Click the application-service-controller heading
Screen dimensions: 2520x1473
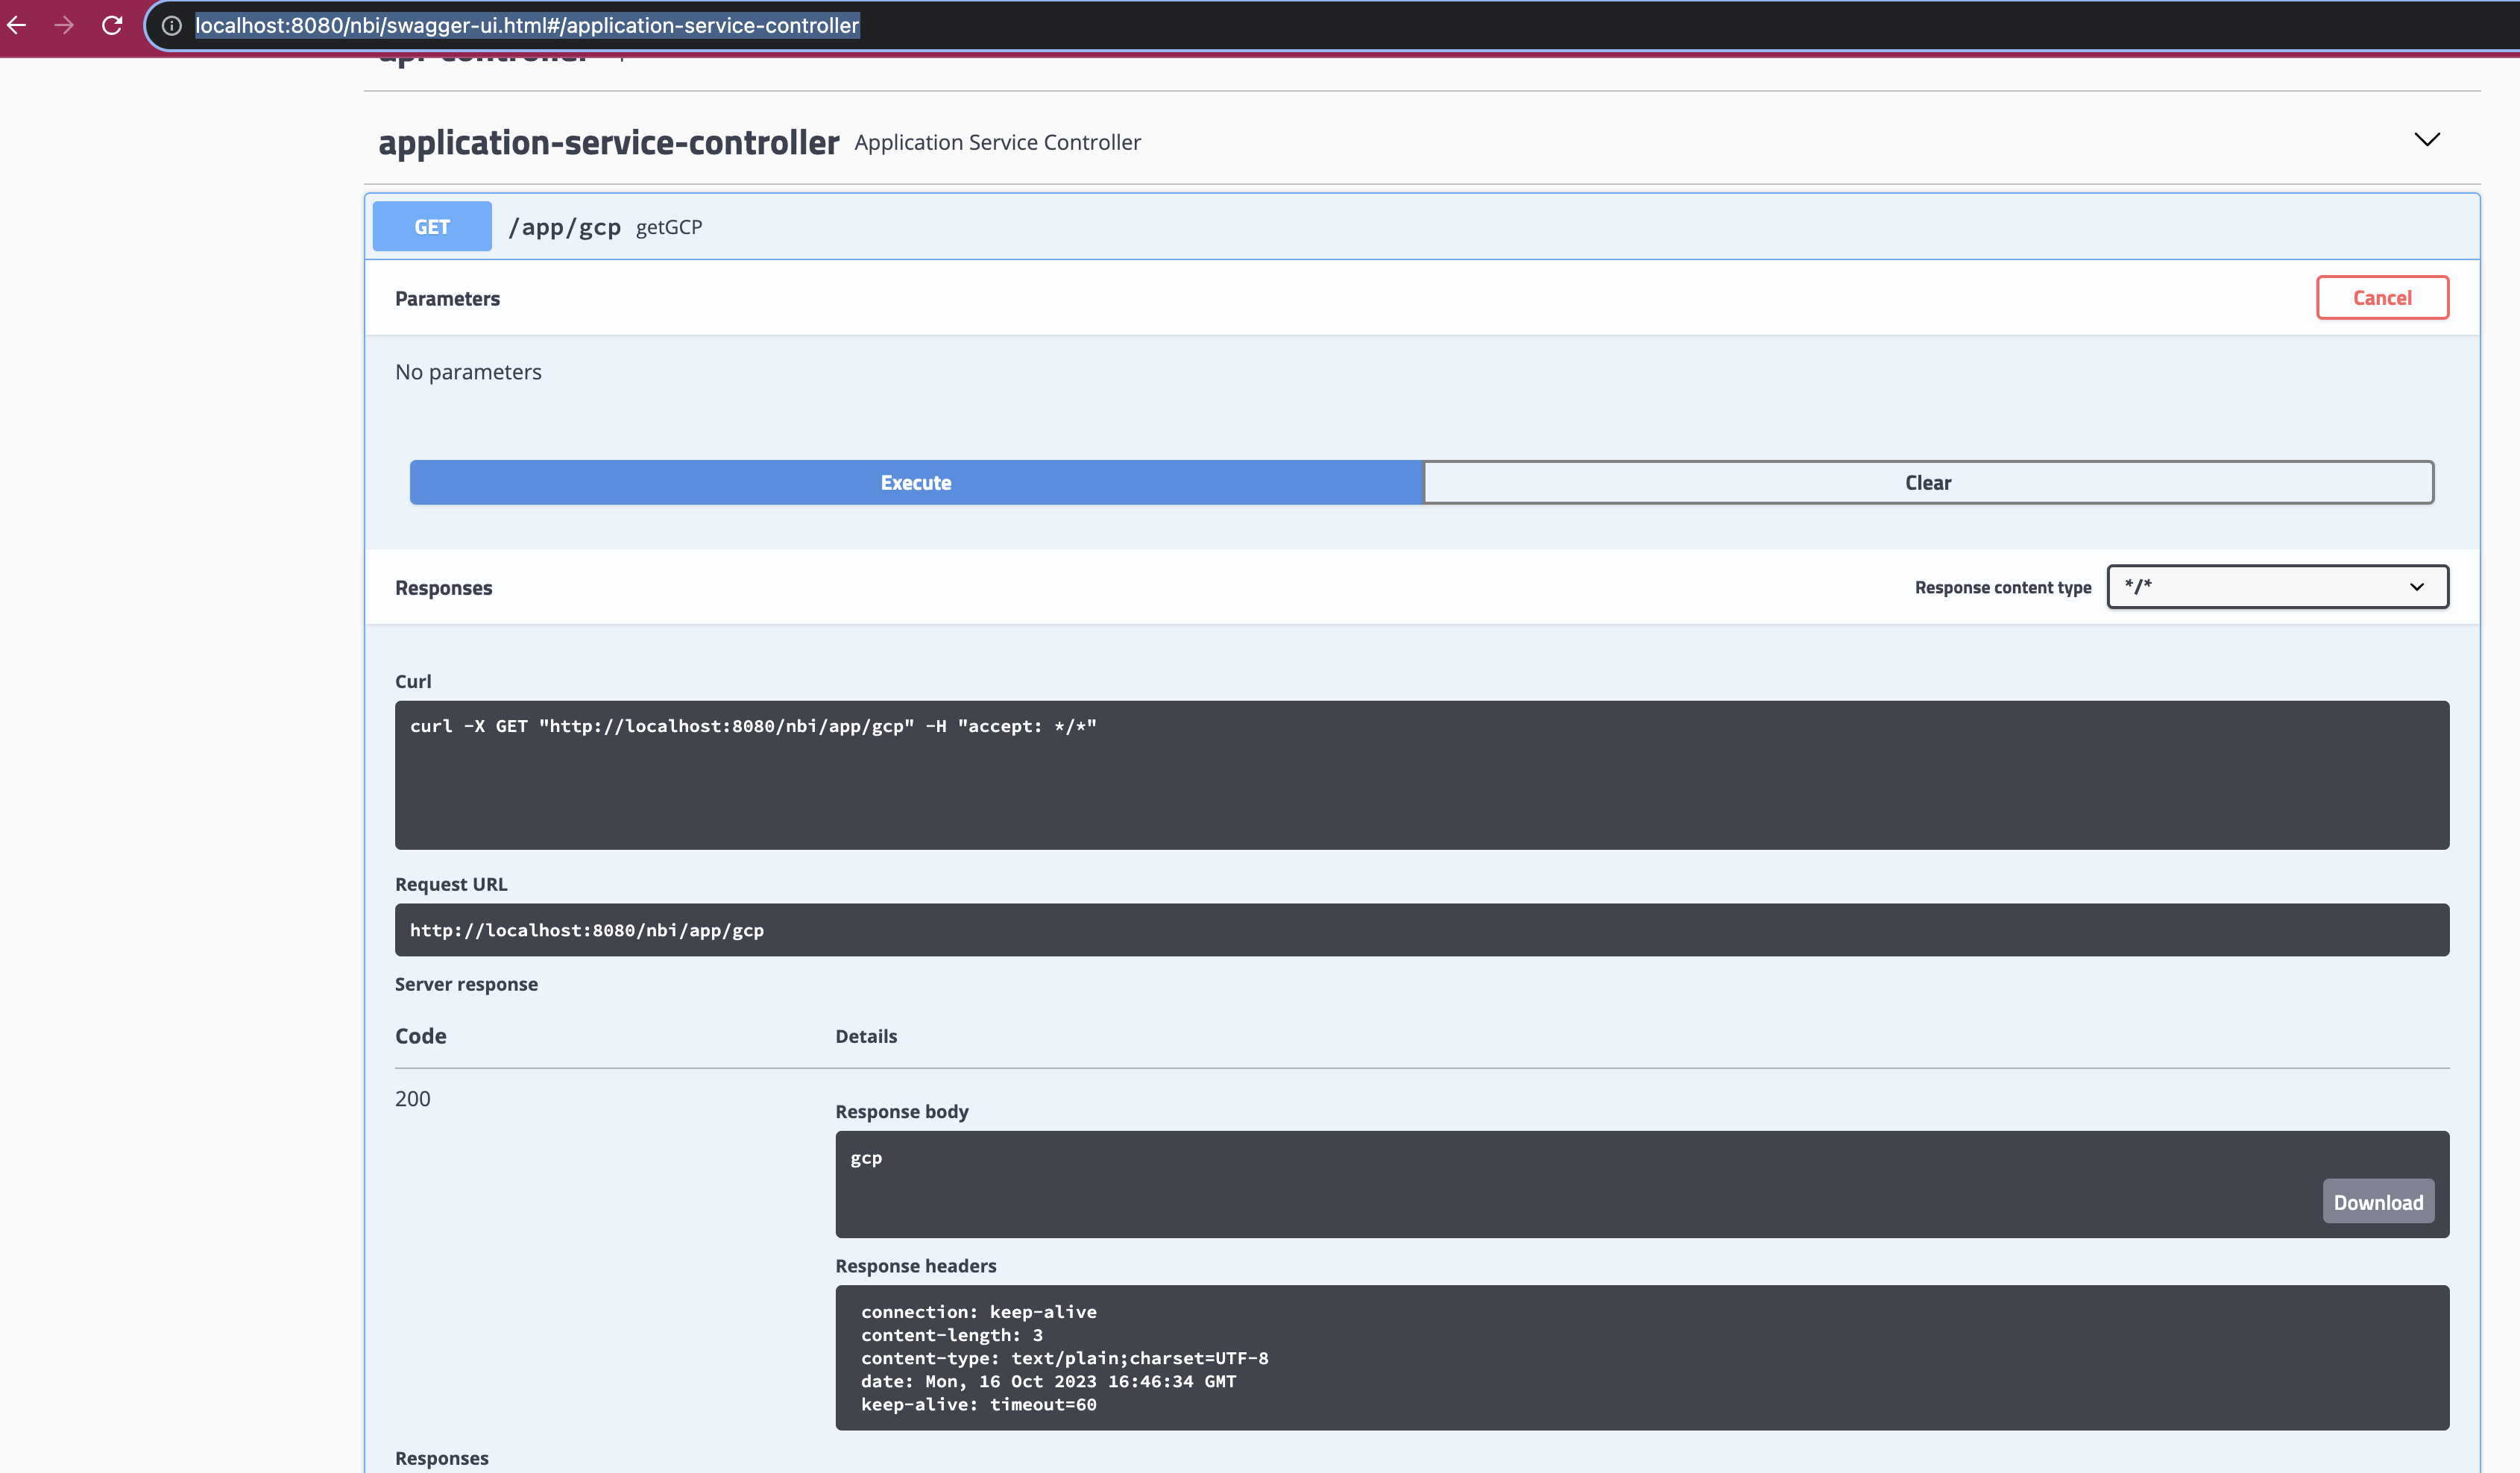point(607,142)
